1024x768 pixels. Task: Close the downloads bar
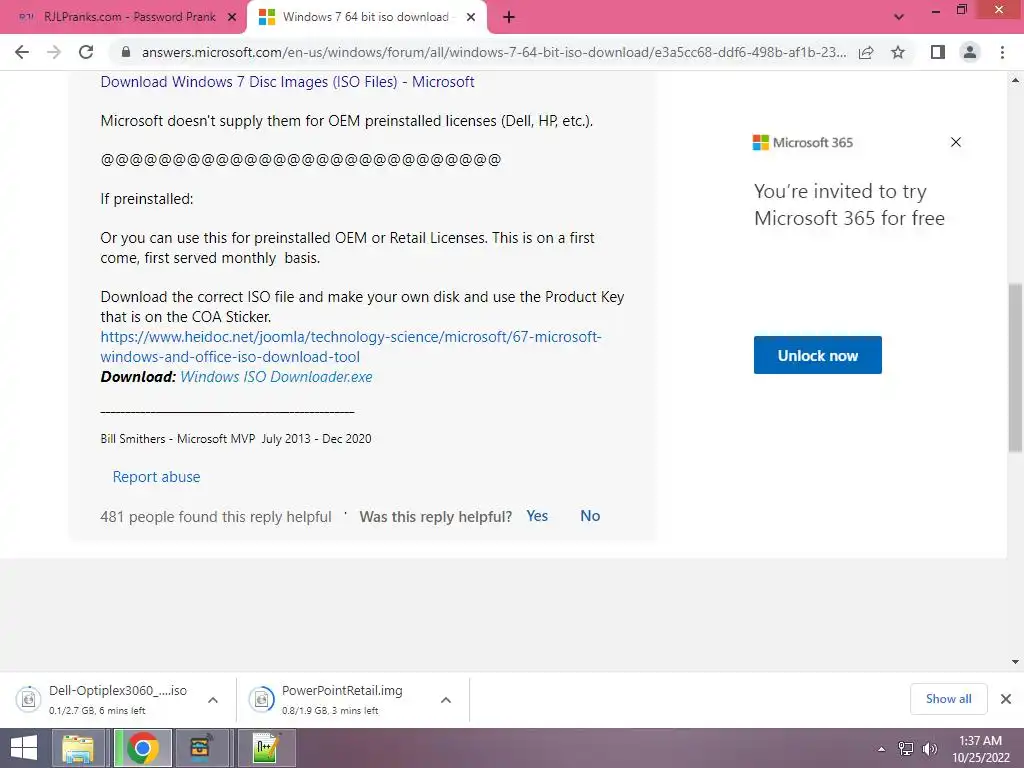pyautogui.click(x=1006, y=699)
